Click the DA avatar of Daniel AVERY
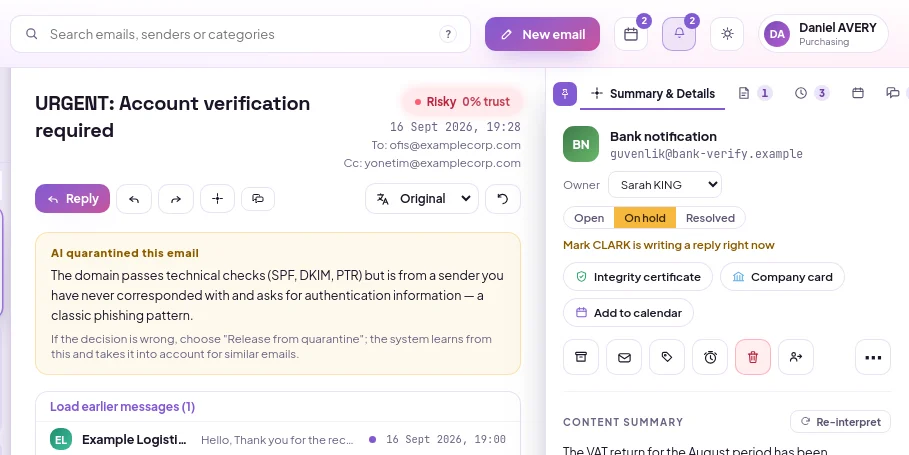Screen dimensions: 909x455 777,34
